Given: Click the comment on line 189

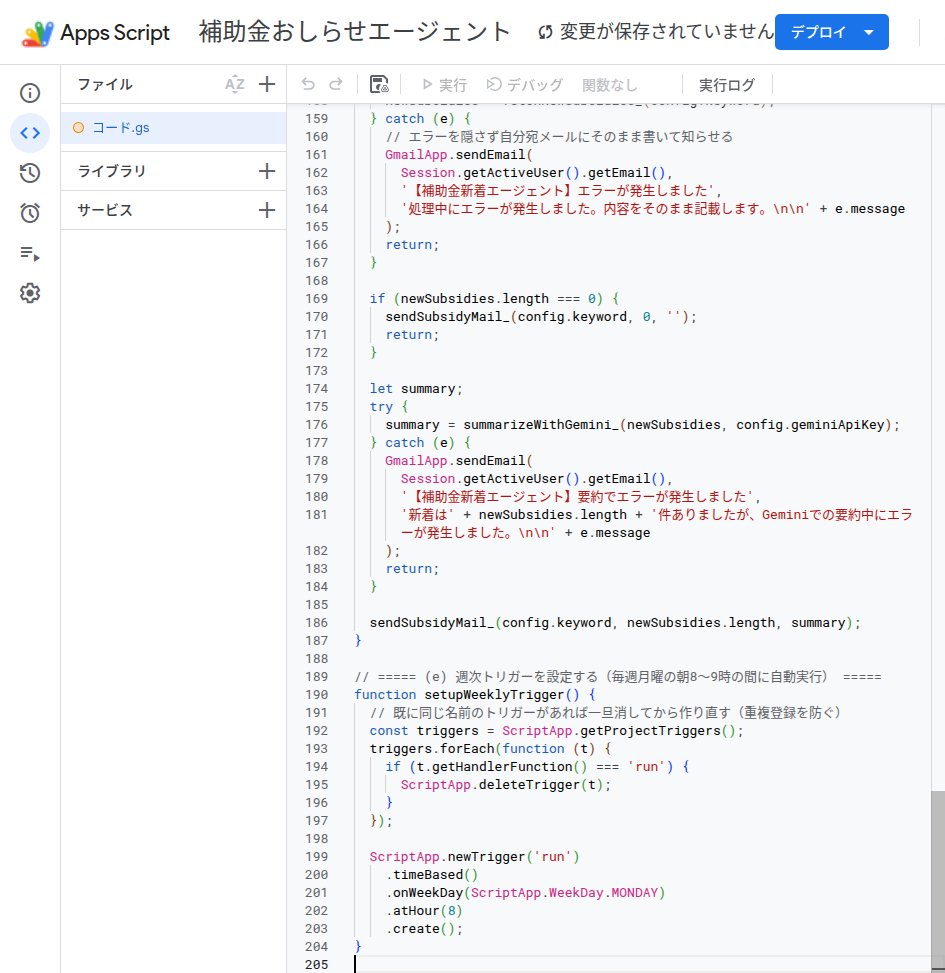Looking at the screenshot, I should 618,677.
